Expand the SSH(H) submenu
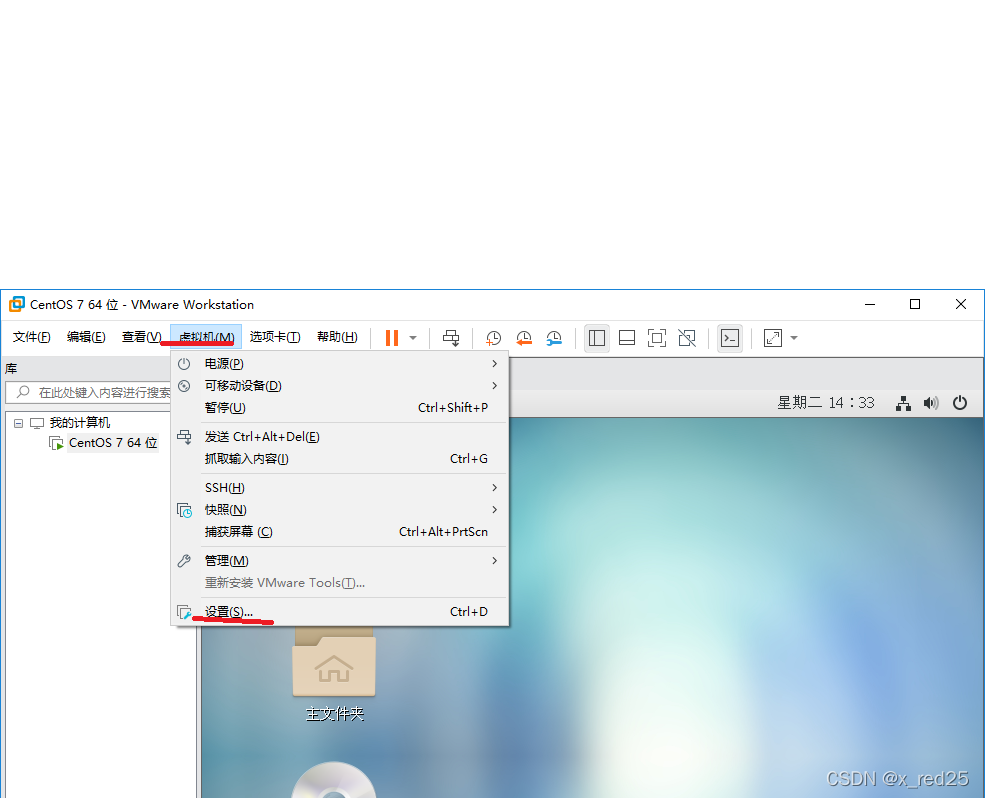 coord(339,488)
